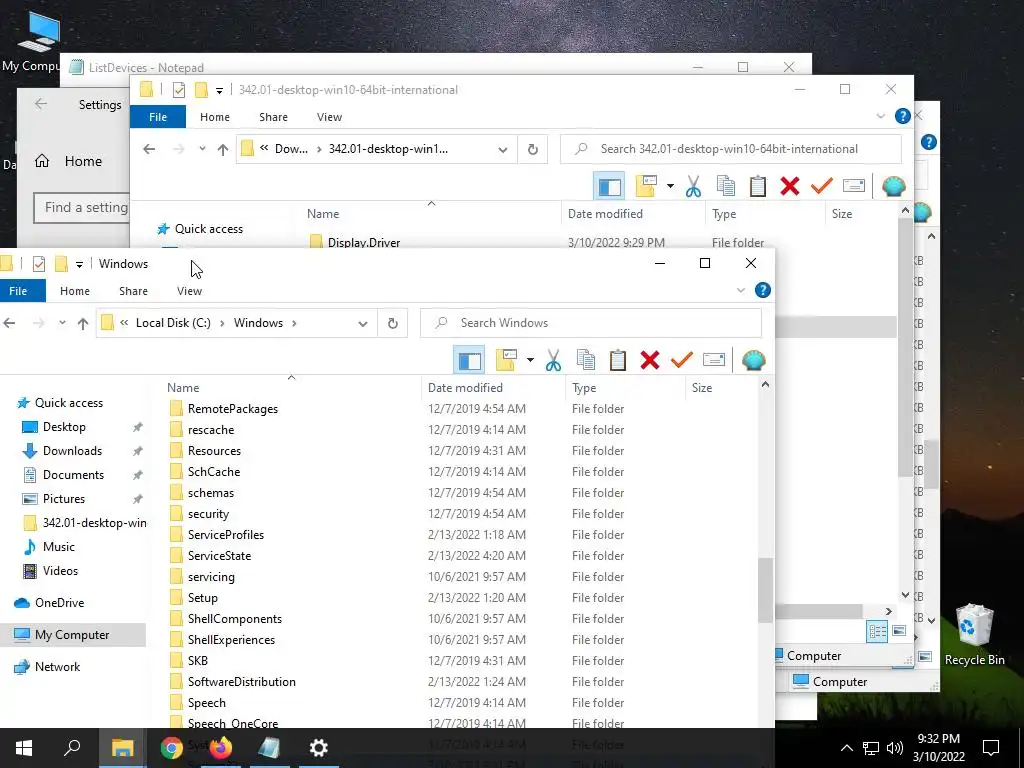This screenshot has width=1024, height=768.
Task: Open help icon in Windows folder window
Action: (x=763, y=290)
